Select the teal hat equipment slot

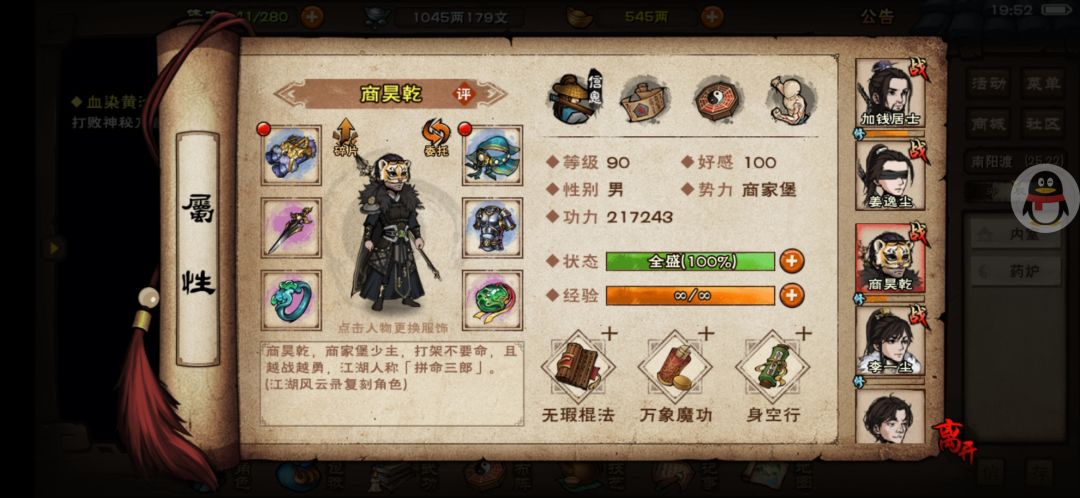coord(492,155)
